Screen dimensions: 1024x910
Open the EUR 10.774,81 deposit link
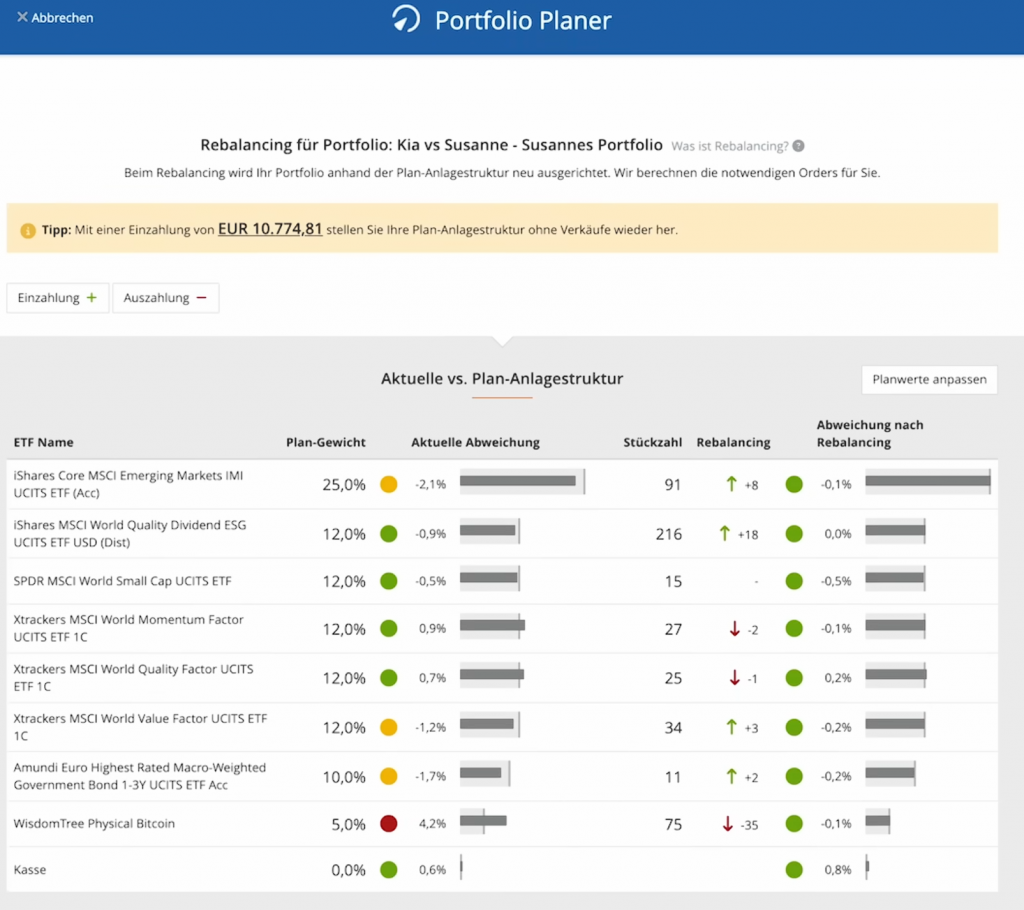(270, 229)
